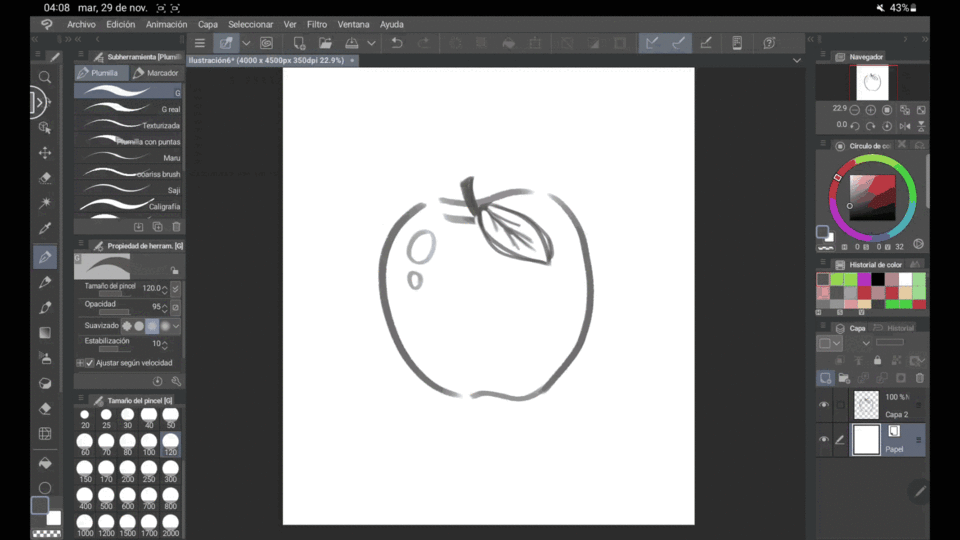
Task: Switch to the Marcador tab
Action: pyautogui.click(x=156, y=73)
